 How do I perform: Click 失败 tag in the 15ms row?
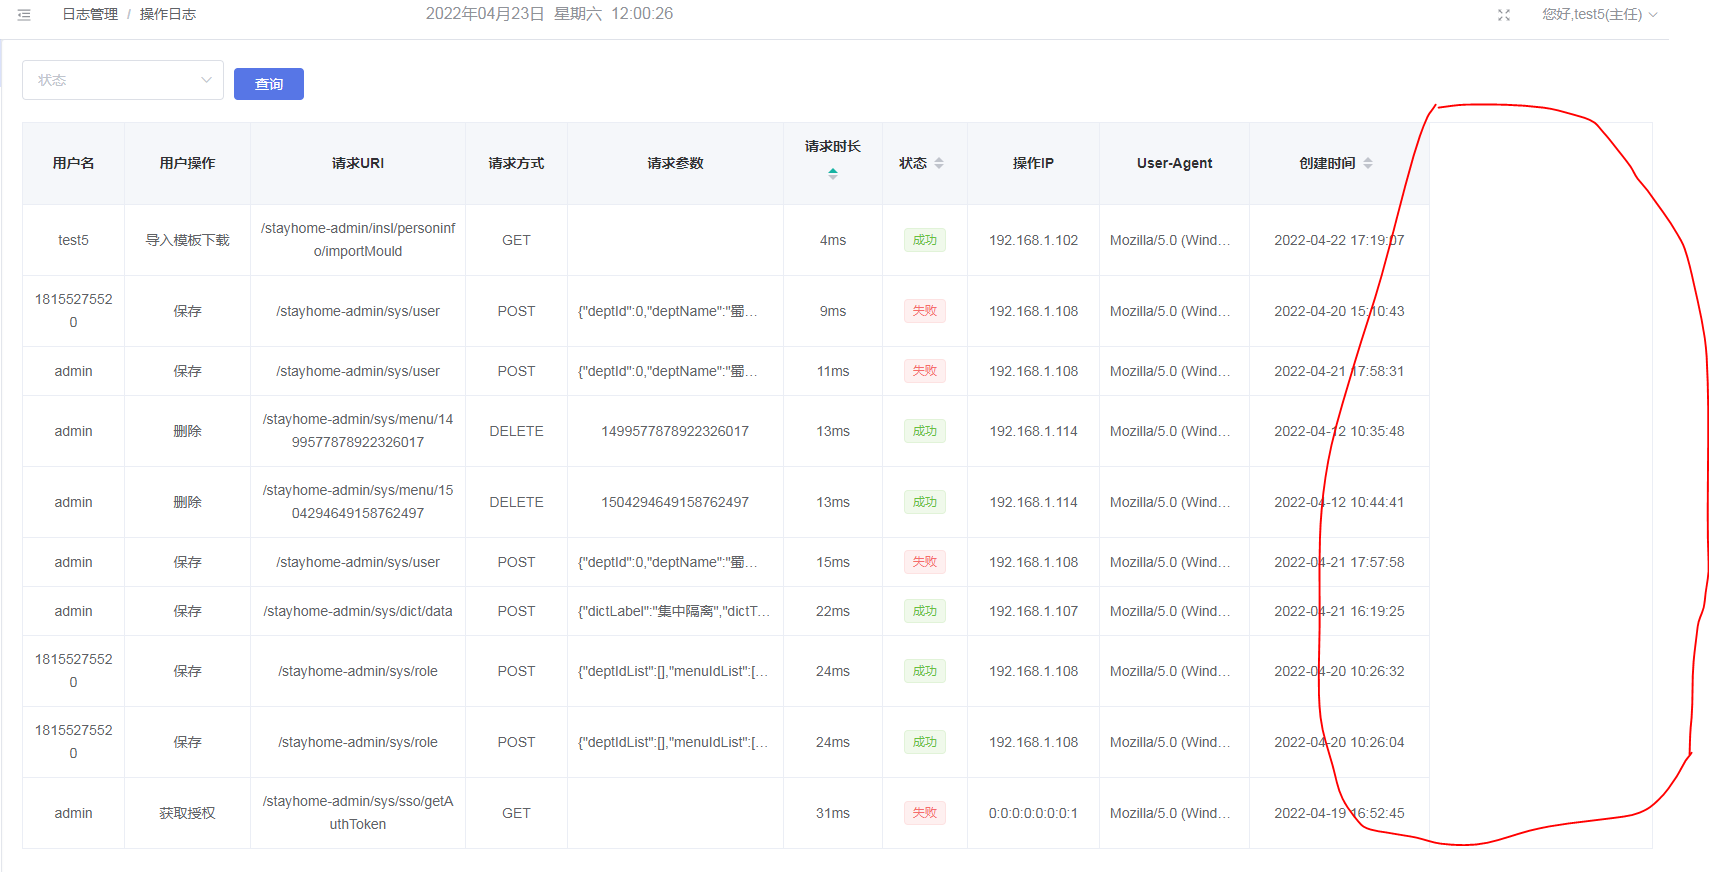tap(925, 562)
